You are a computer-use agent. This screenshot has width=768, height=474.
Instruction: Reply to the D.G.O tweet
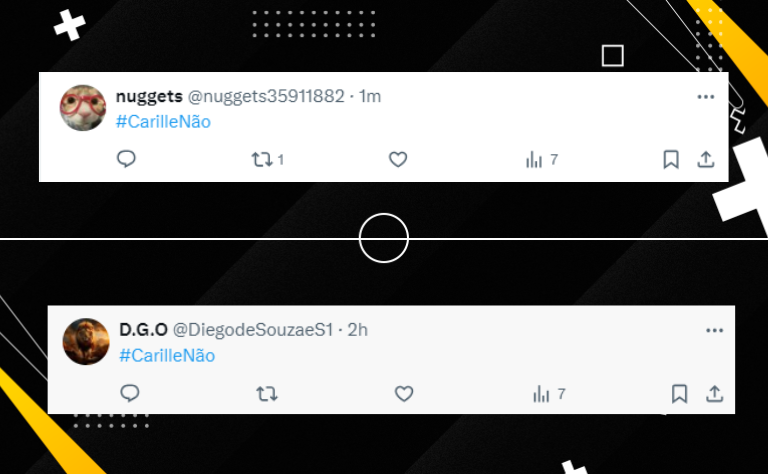[x=130, y=393]
